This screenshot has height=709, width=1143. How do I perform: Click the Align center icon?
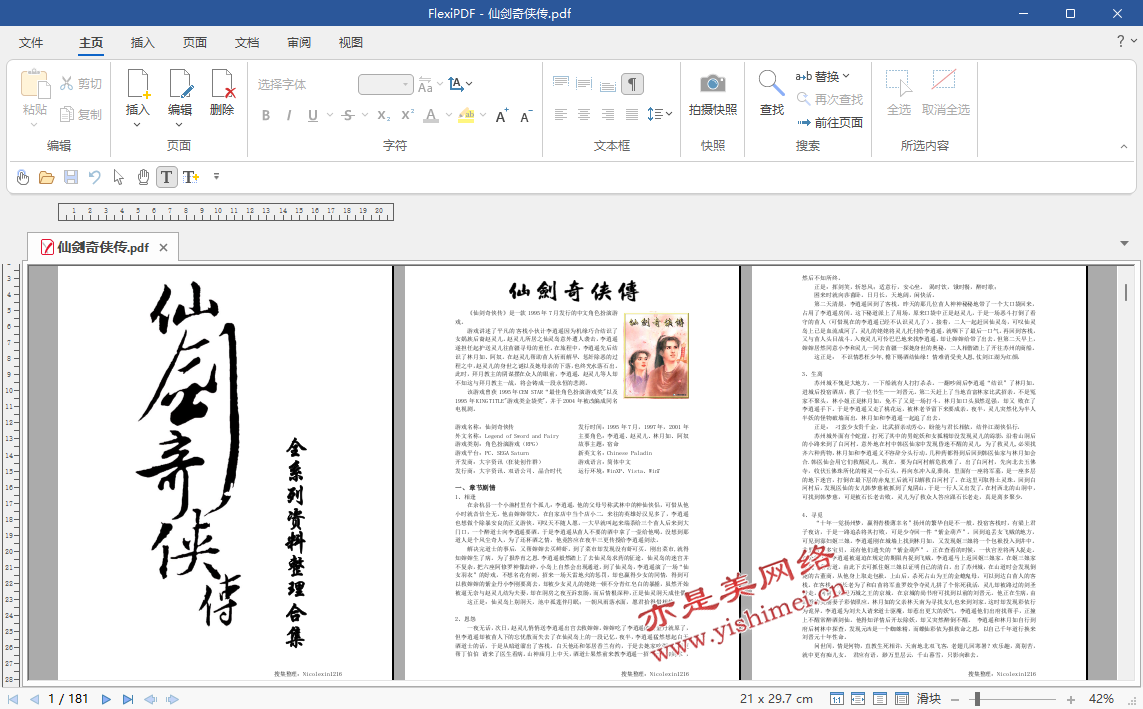click(584, 114)
